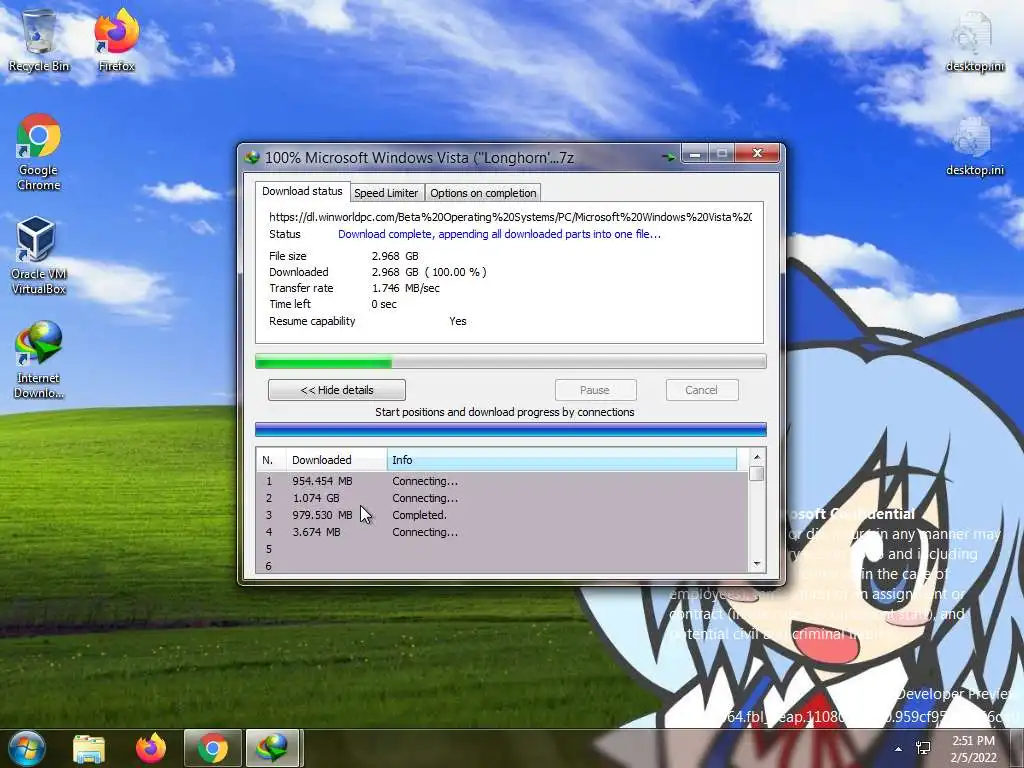Click the Hide details button
The width and height of the screenshot is (1024, 768).
pos(337,390)
